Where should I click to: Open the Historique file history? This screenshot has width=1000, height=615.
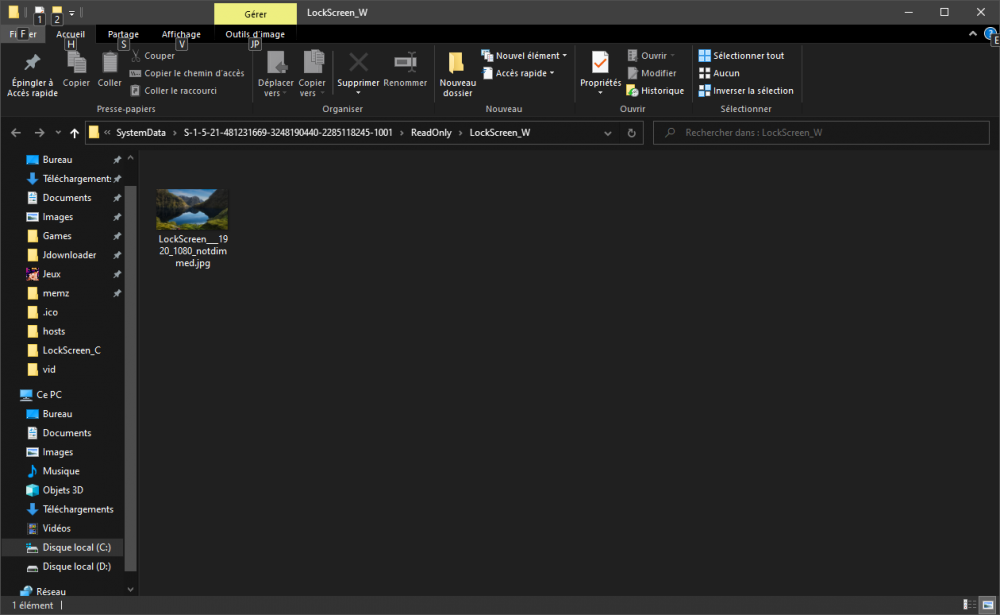655,91
